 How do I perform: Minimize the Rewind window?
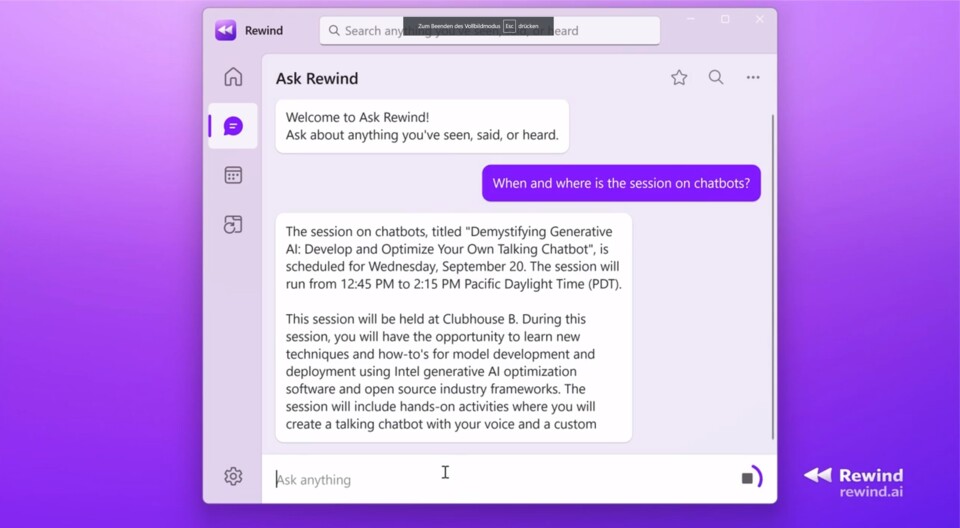point(690,19)
